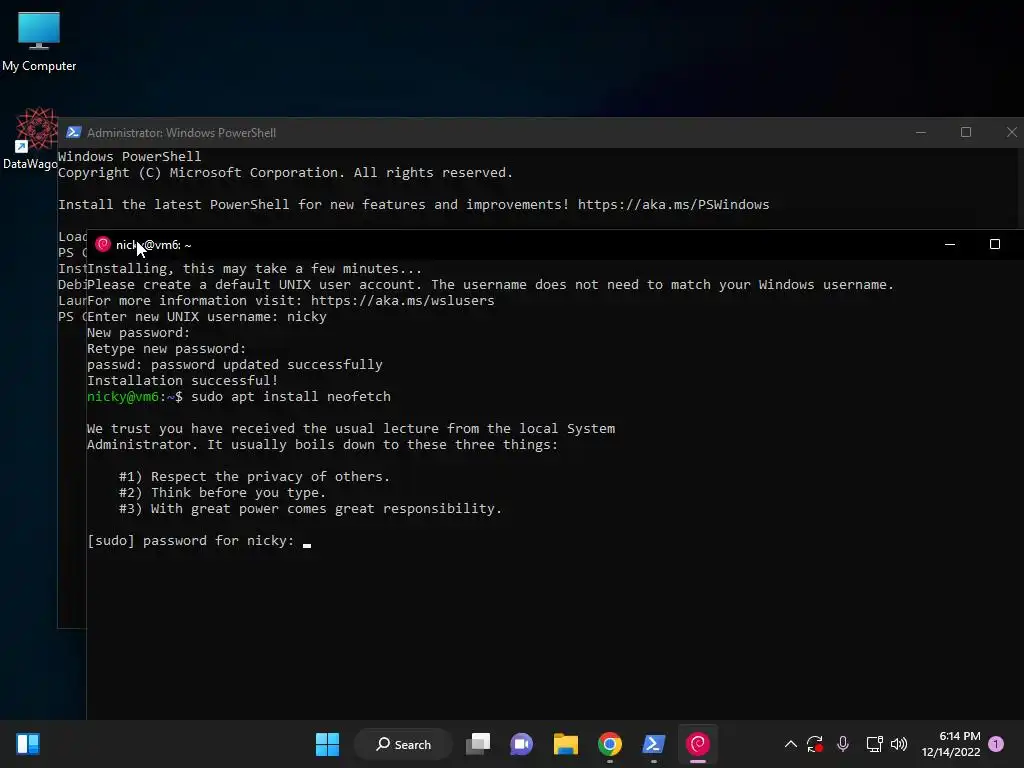Screen dimensions: 1024x768
Task: Click the PowerShell icon in the title bar
Action: (73, 133)
